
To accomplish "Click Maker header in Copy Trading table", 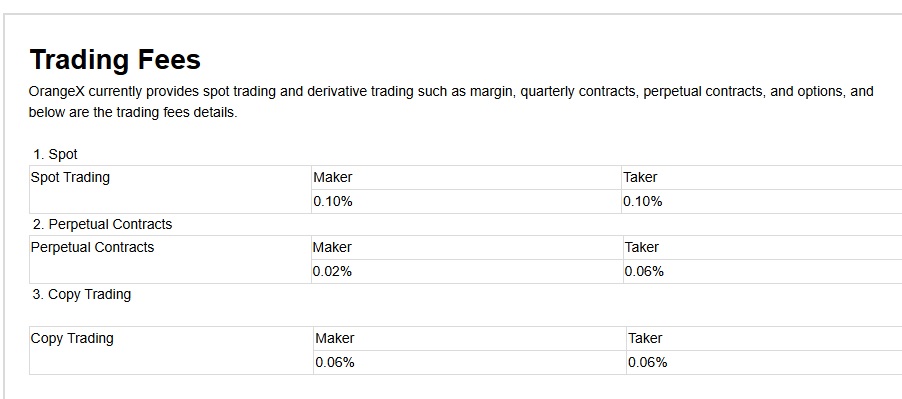I will coord(470,339).
